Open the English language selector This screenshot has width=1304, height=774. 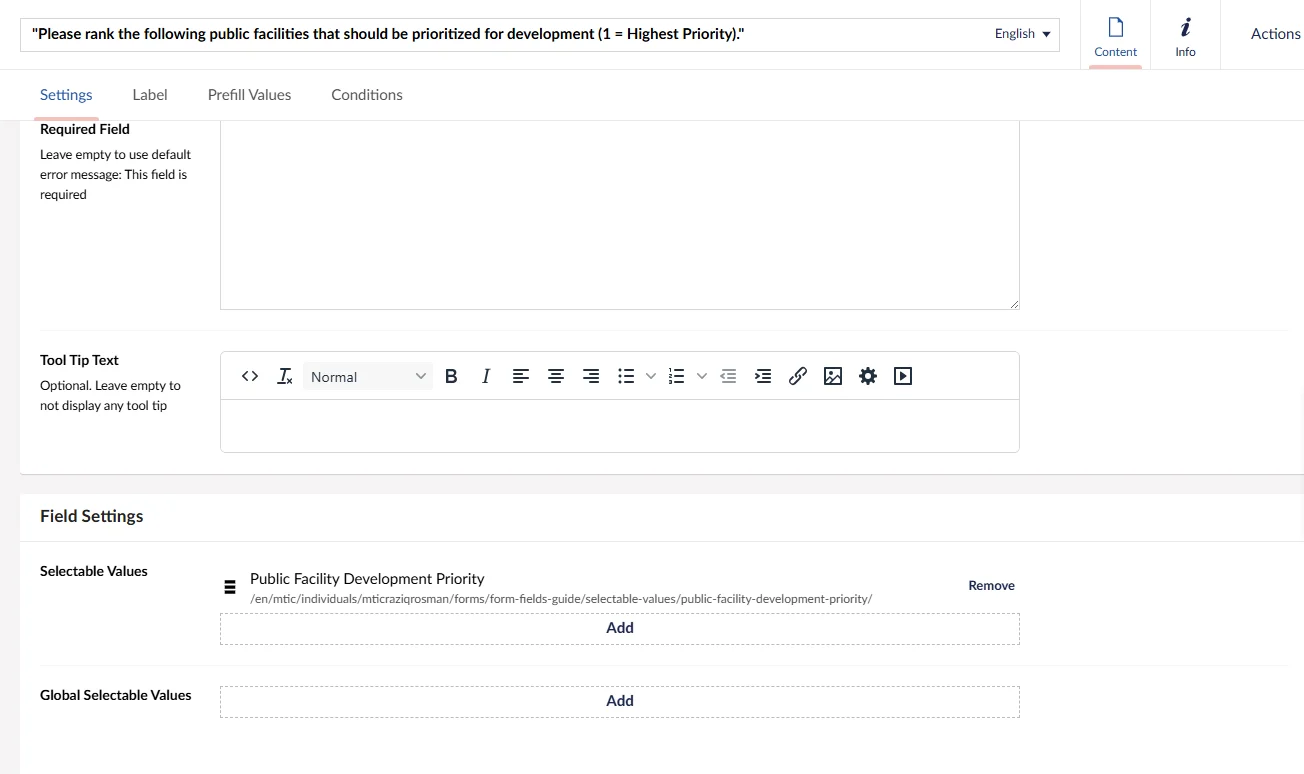(x=1022, y=34)
